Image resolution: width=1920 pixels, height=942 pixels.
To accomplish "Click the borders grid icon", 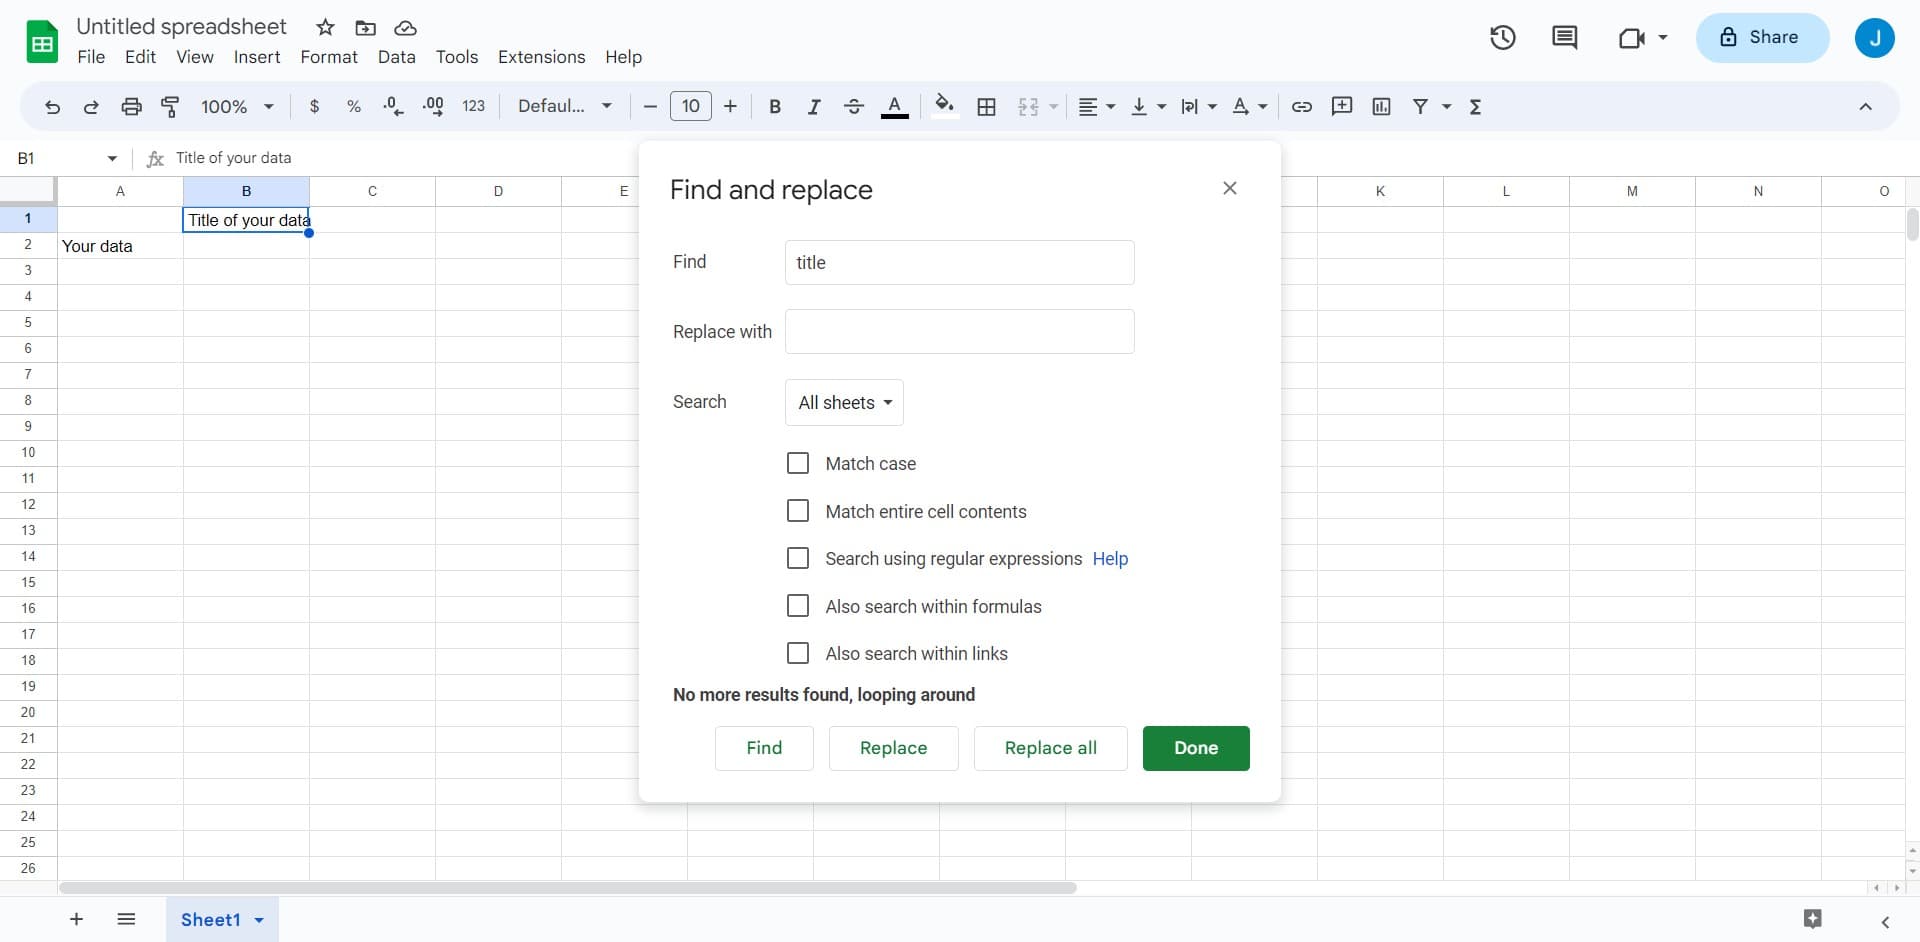I will [x=986, y=106].
